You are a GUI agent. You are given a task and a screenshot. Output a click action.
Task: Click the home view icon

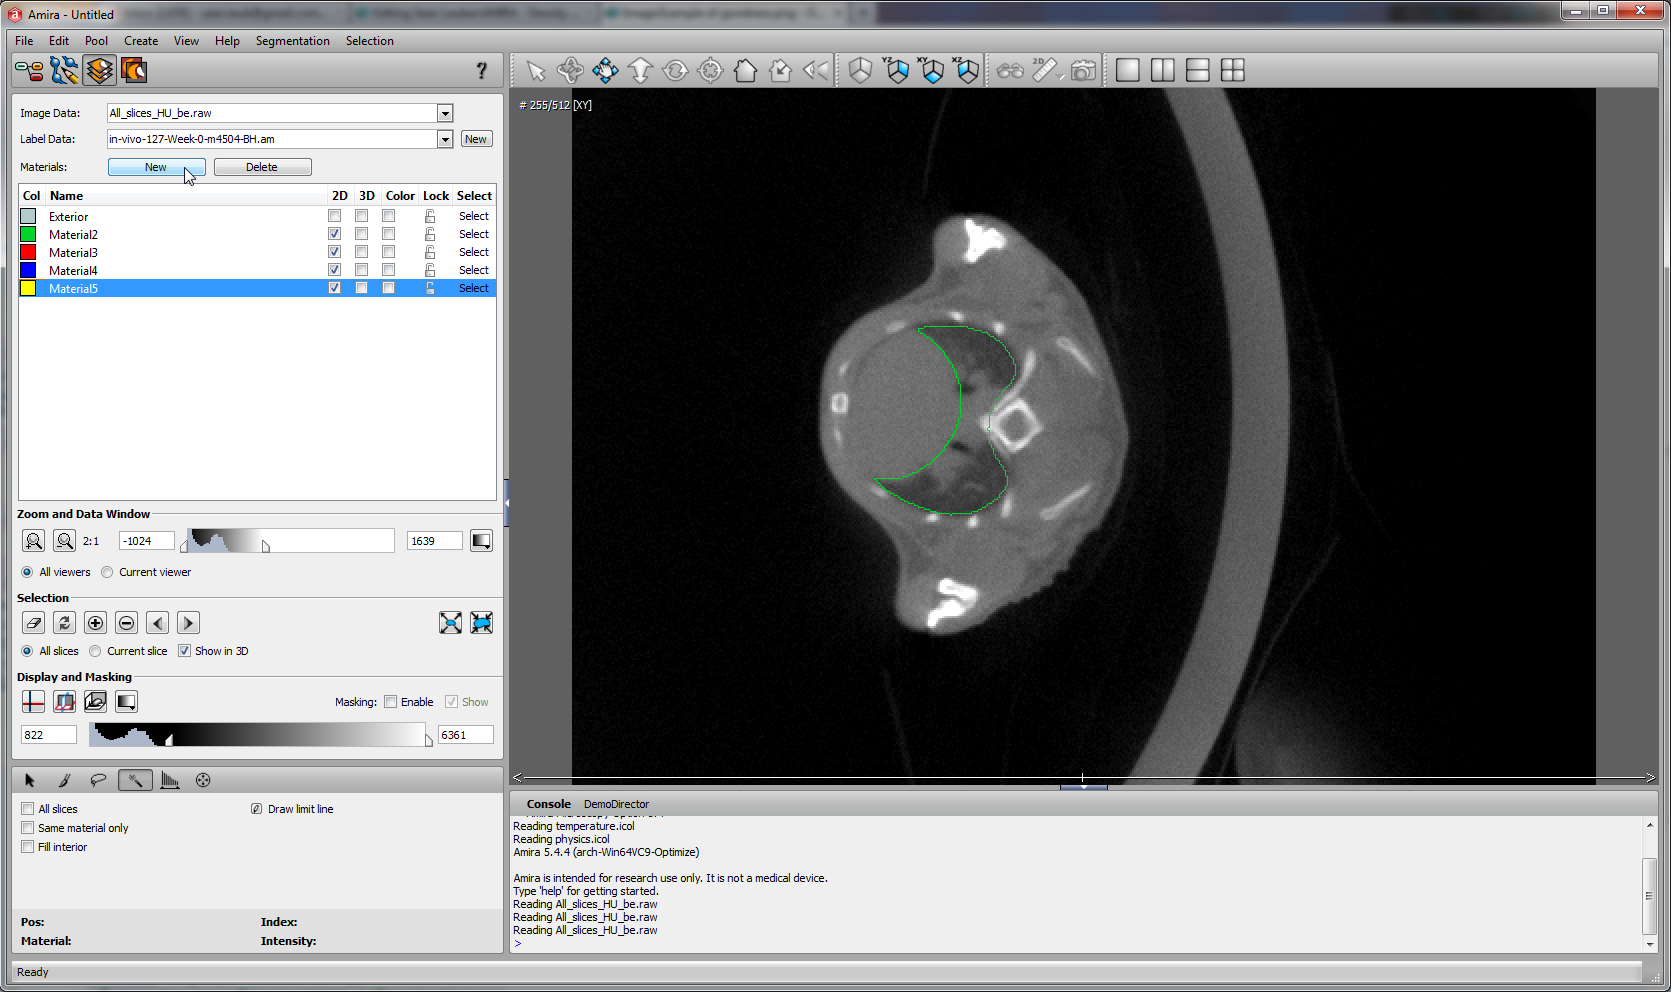(x=745, y=70)
